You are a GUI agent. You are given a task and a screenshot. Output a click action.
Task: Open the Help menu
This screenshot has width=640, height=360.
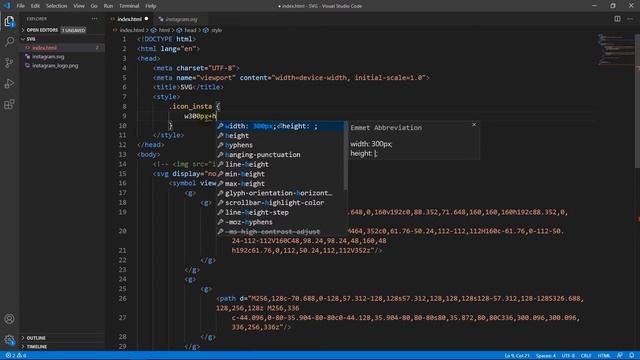pyautogui.click(x=151, y=6)
